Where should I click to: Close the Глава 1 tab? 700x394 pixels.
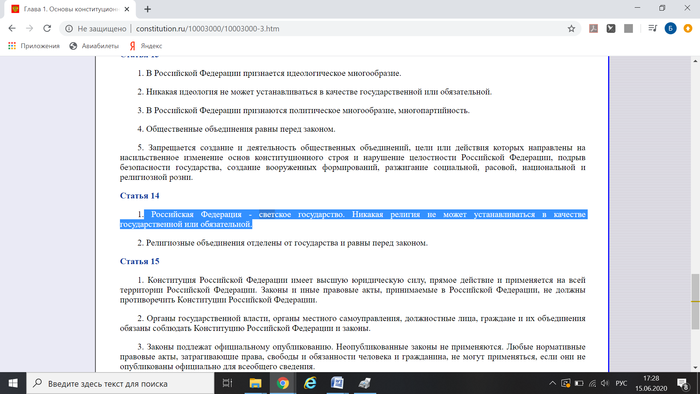point(127,9)
